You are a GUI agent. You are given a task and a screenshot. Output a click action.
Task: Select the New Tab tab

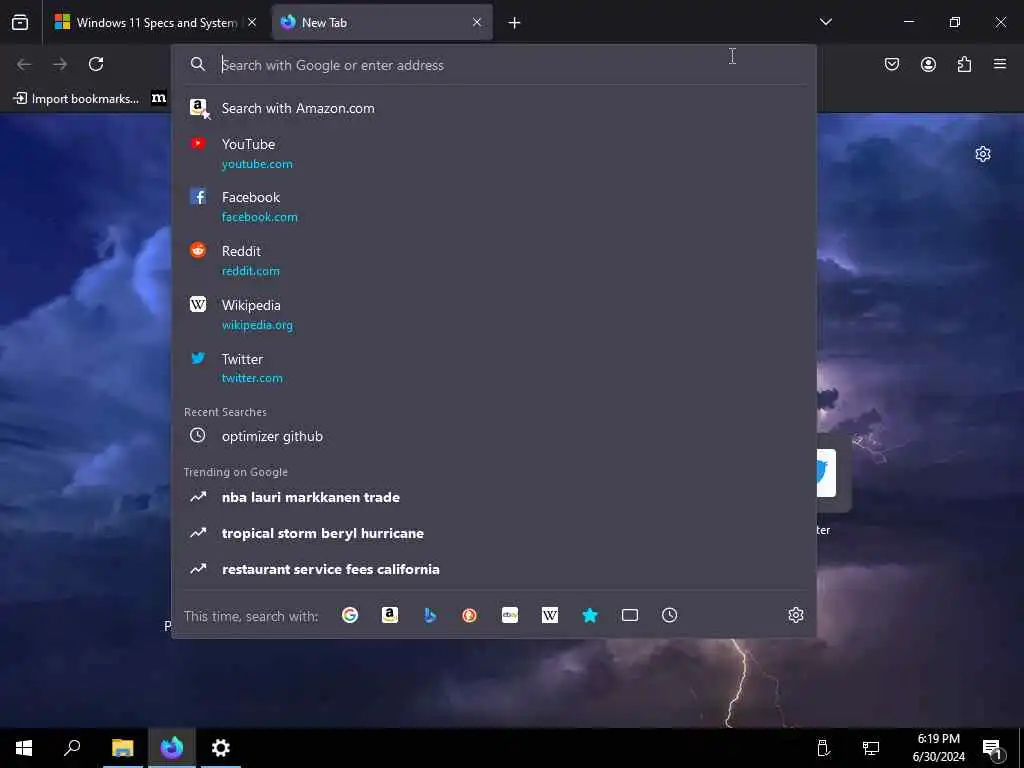382,22
